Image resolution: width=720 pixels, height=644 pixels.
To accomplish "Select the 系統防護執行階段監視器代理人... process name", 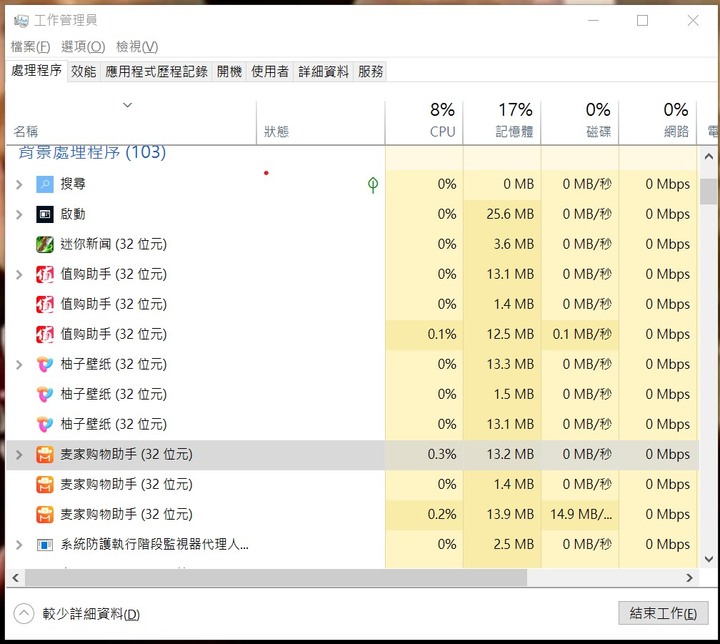I will (x=155, y=545).
